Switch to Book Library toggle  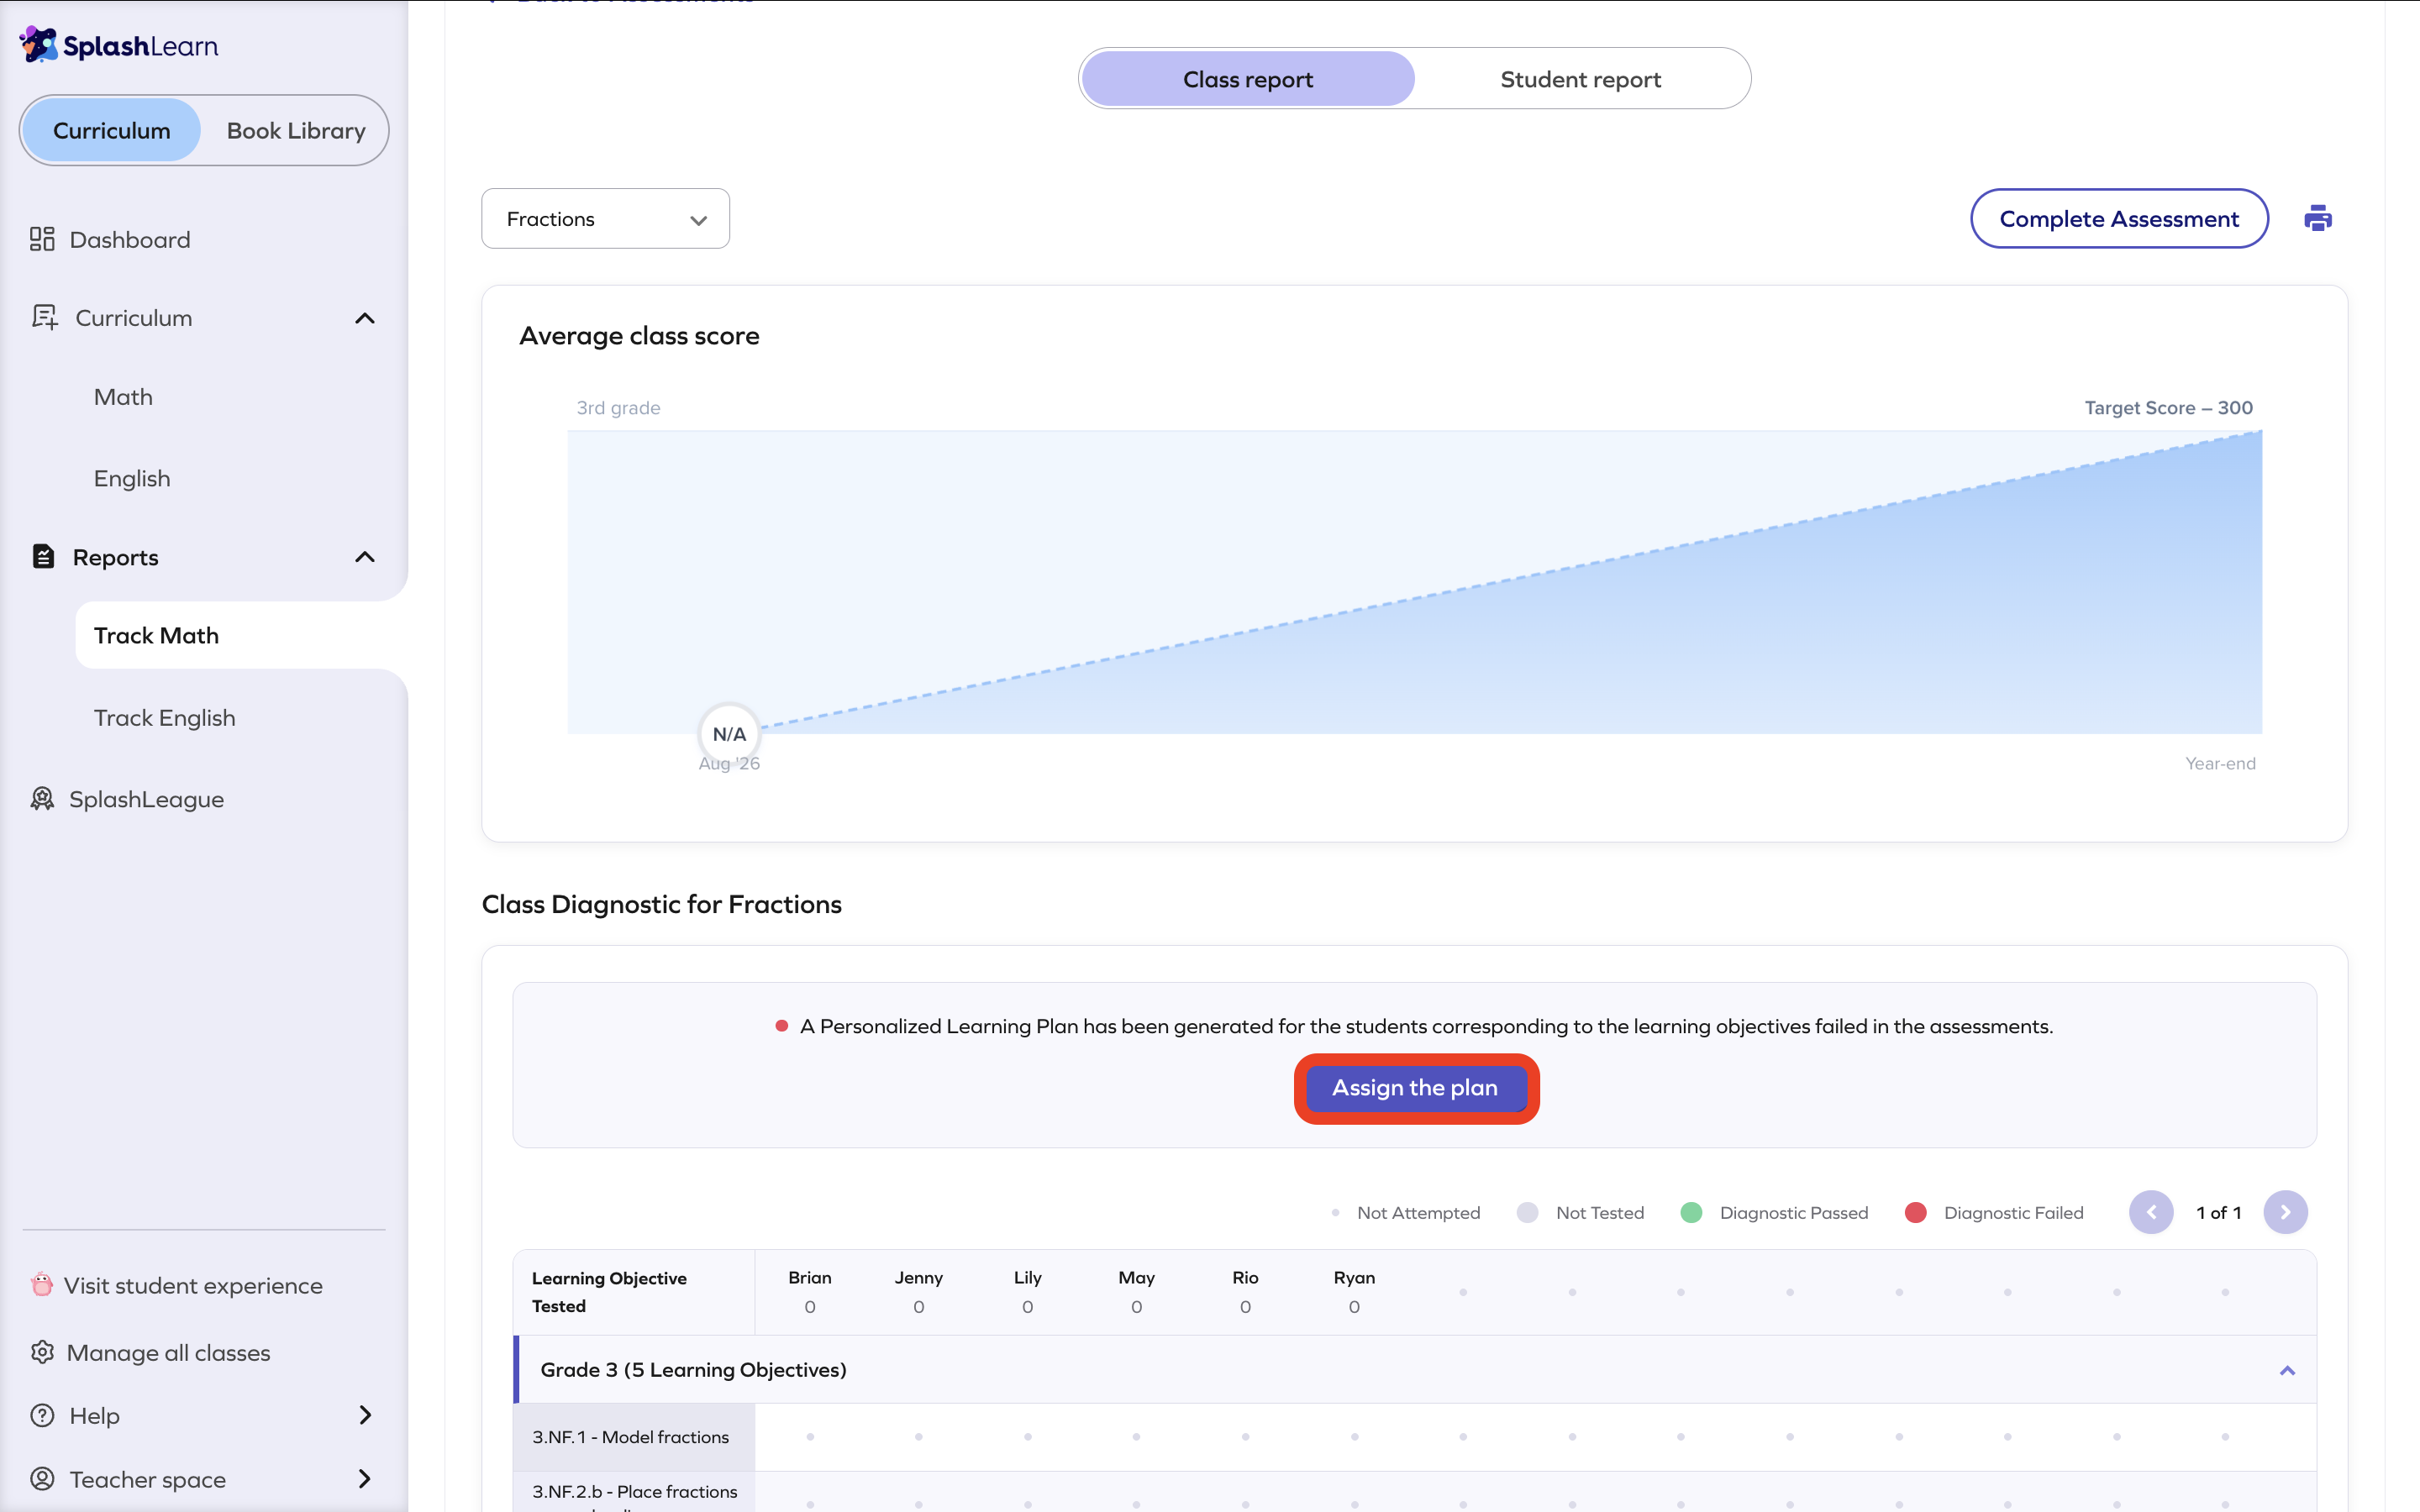[x=296, y=130]
